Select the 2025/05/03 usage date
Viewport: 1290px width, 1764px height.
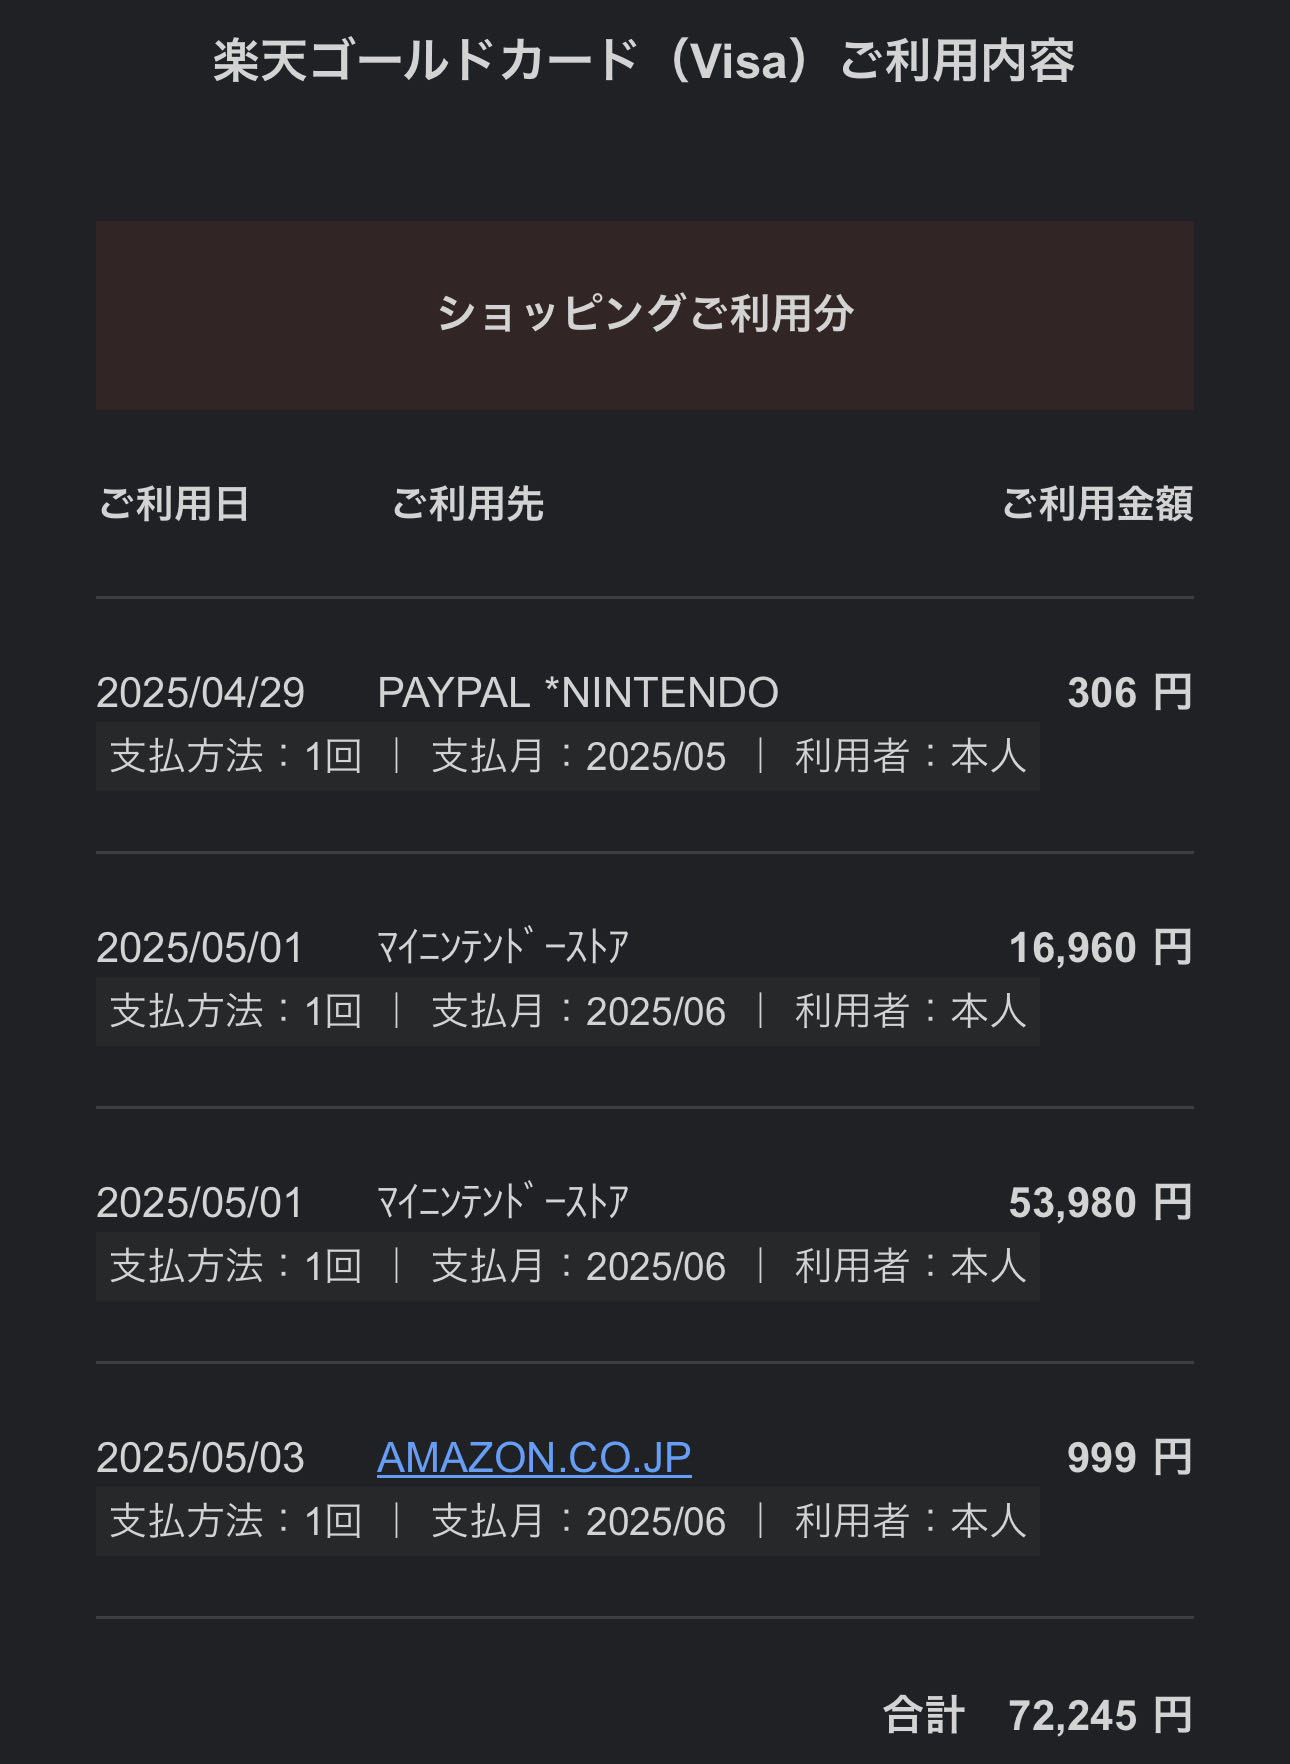tap(200, 1458)
